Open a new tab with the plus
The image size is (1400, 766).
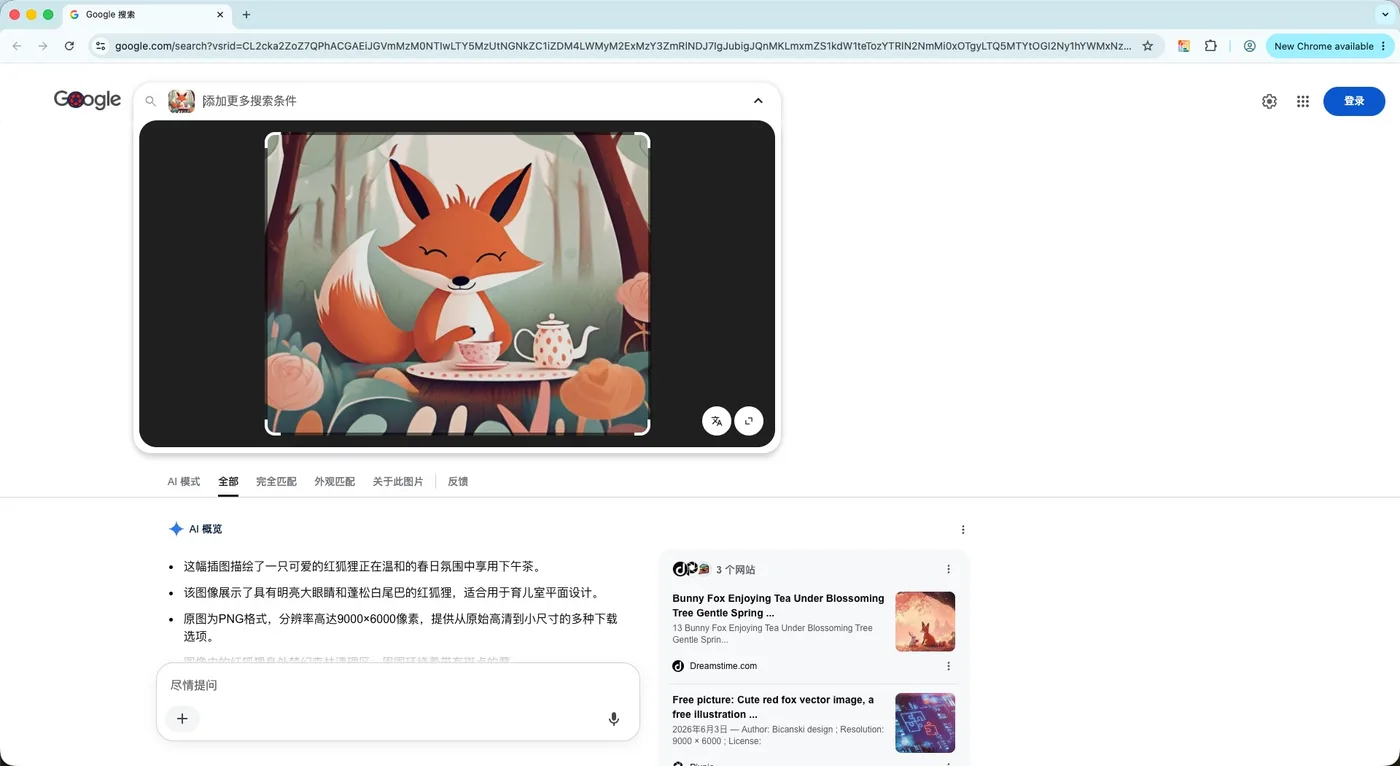pos(246,15)
